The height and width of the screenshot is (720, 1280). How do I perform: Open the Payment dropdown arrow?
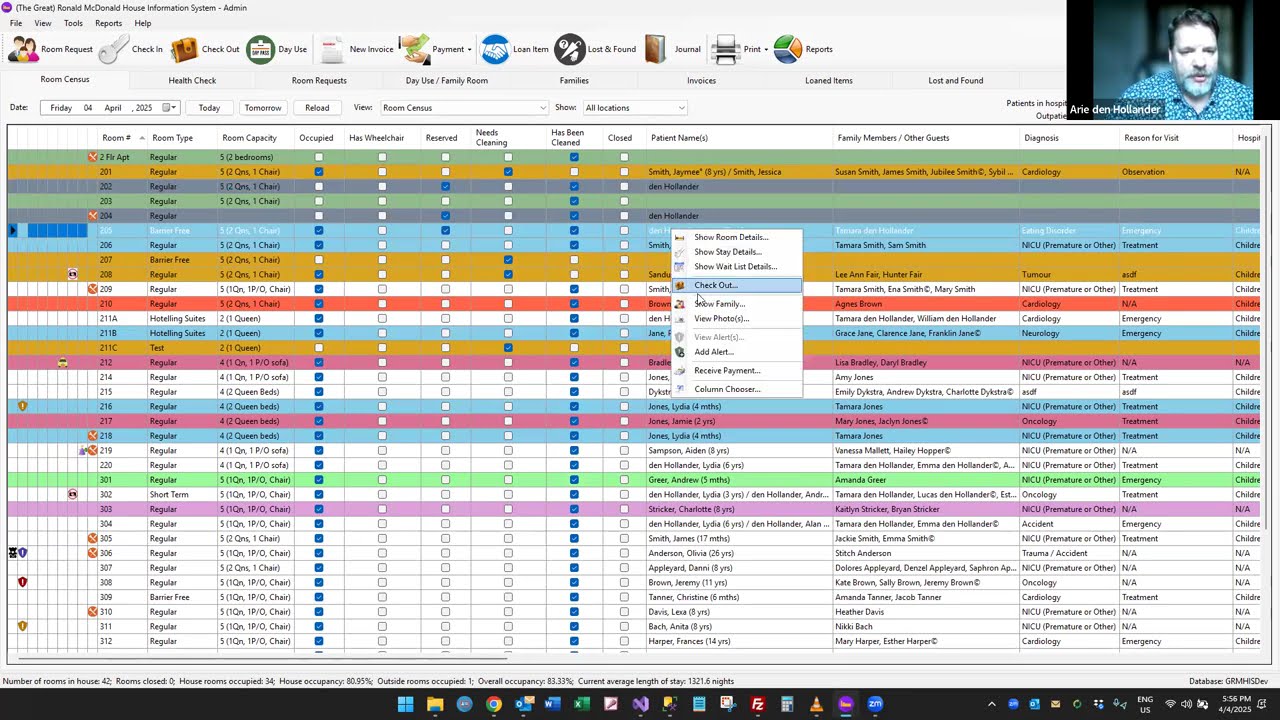coord(471,49)
